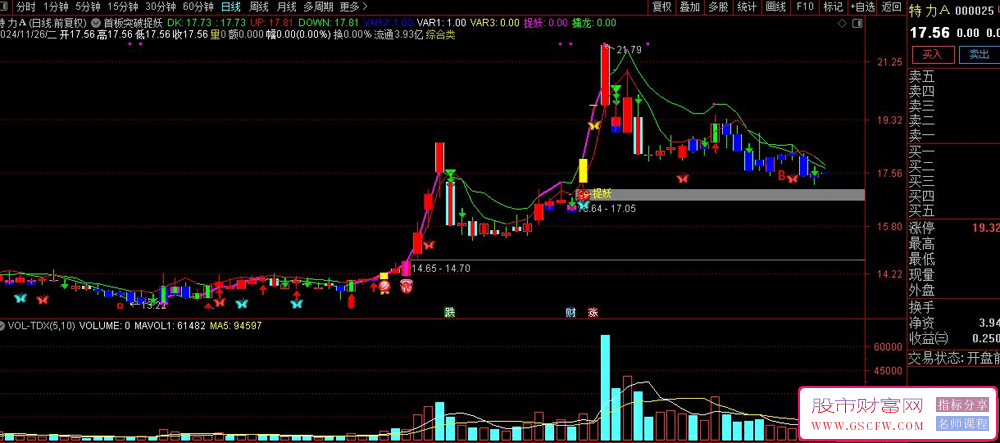Open the 多周期 multi-period view
The height and width of the screenshot is (443, 1000).
tap(318, 7)
